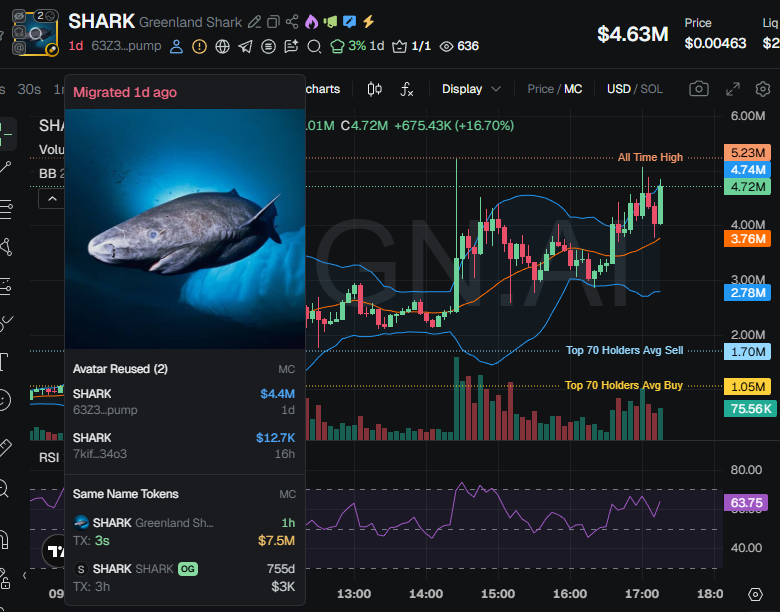This screenshot has height=612, width=780.
Task: Switch chart currency to USD
Action: pos(618,89)
